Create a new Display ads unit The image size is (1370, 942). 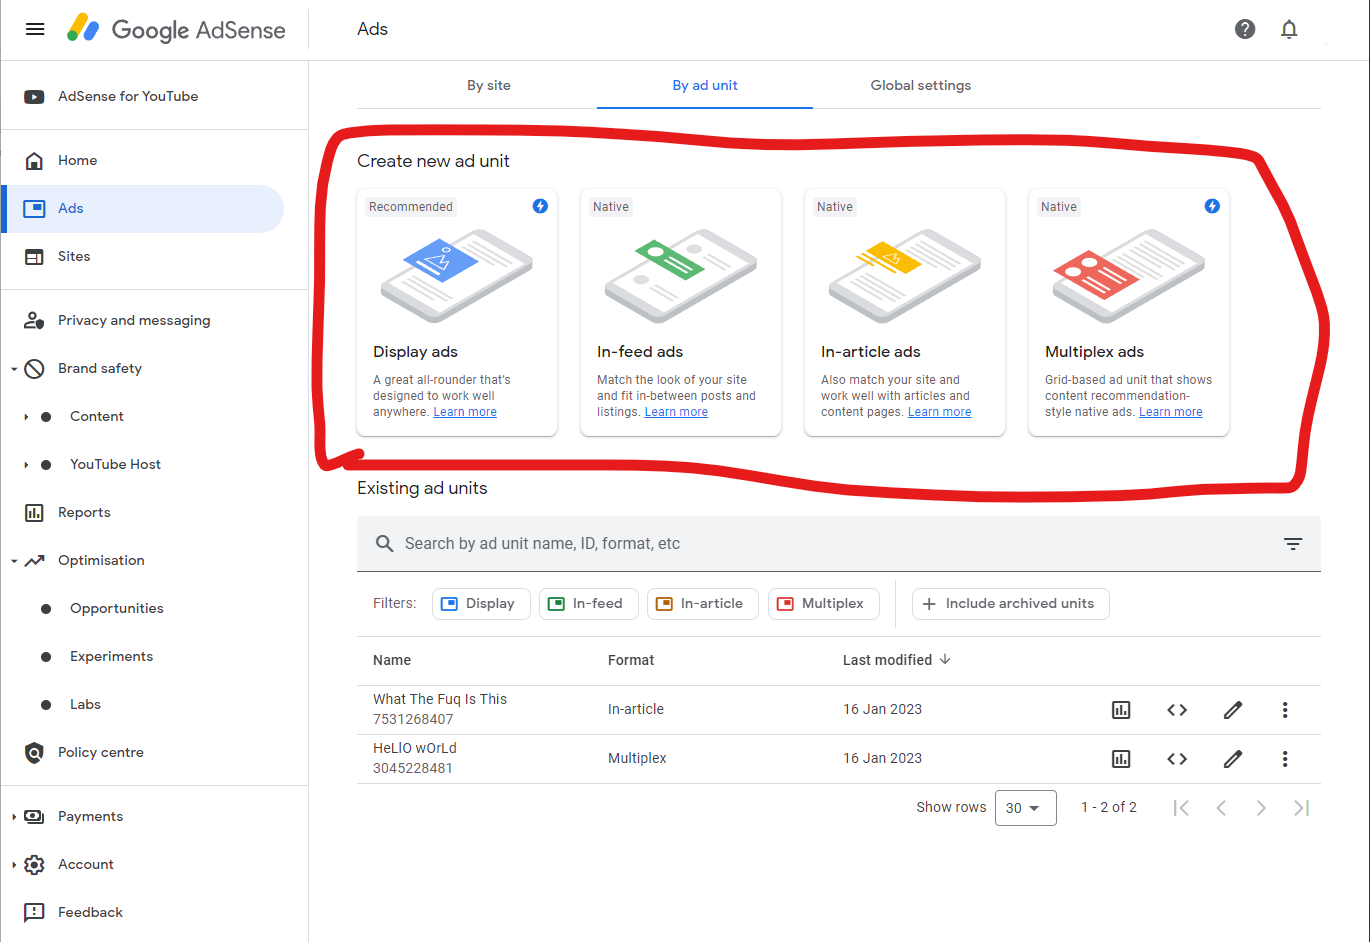tap(457, 313)
